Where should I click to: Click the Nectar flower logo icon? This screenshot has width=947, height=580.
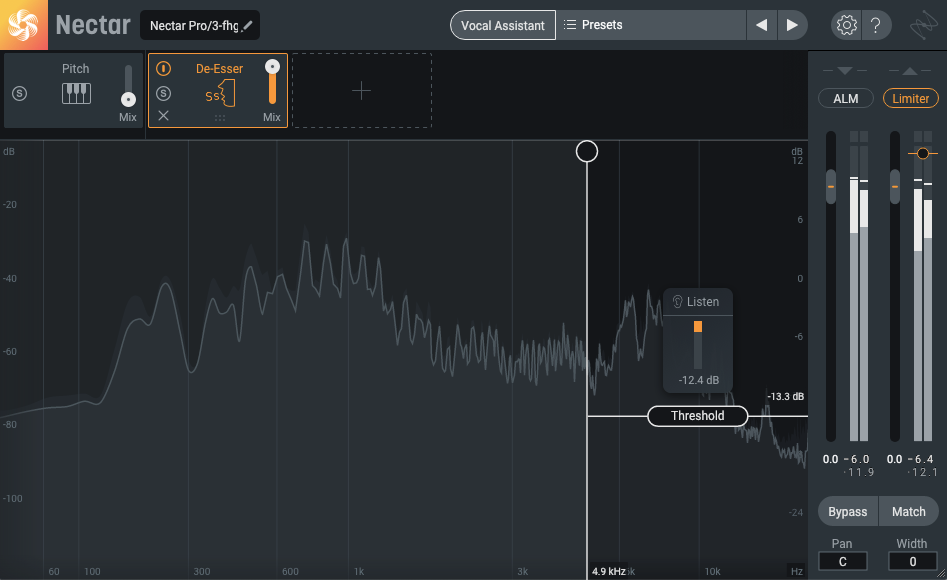(x=24, y=25)
